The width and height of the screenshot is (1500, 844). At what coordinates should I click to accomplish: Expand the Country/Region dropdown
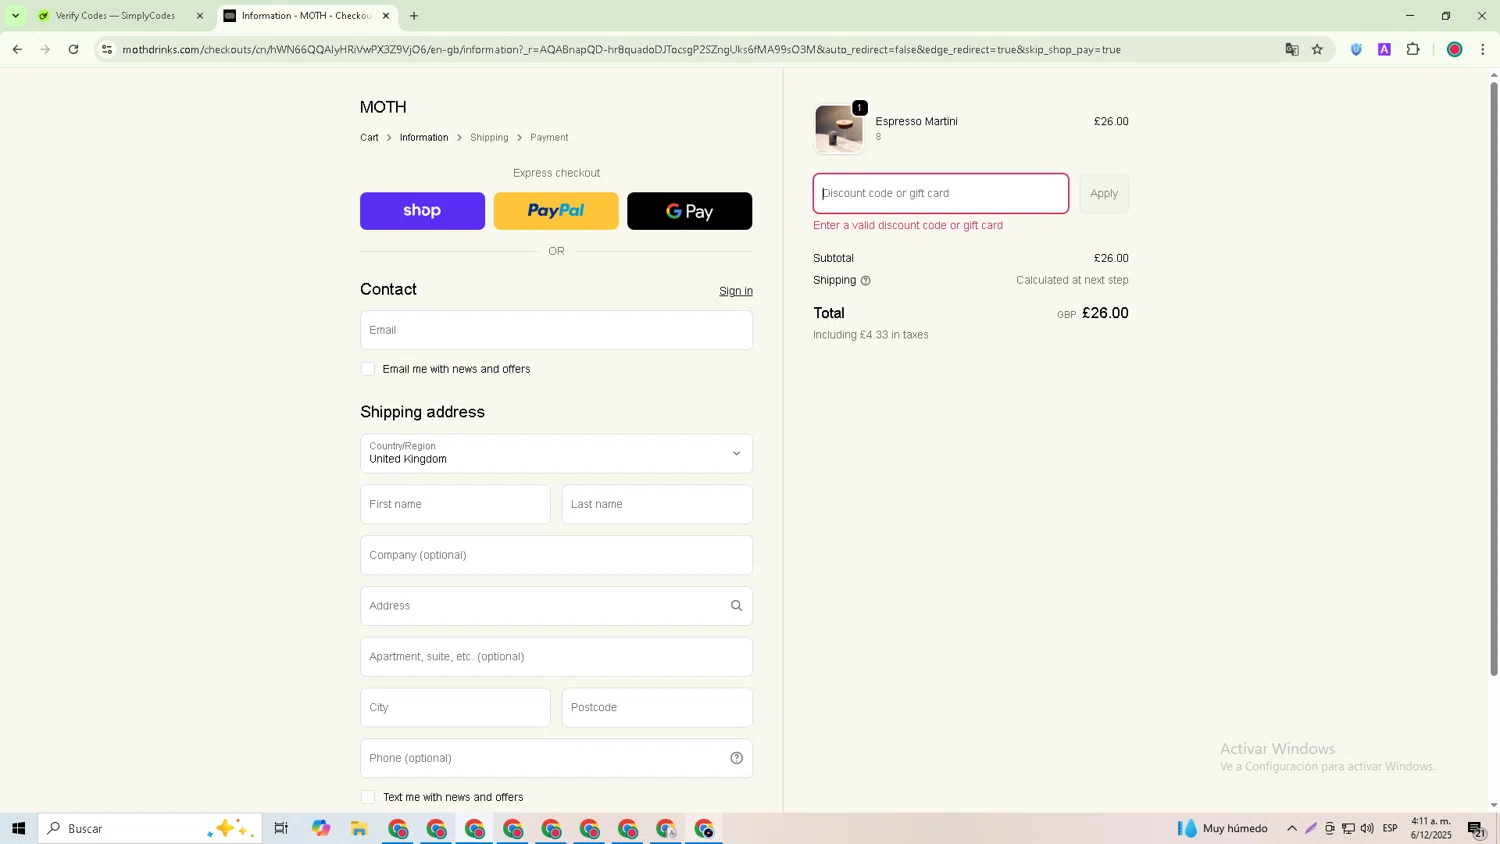(x=556, y=454)
